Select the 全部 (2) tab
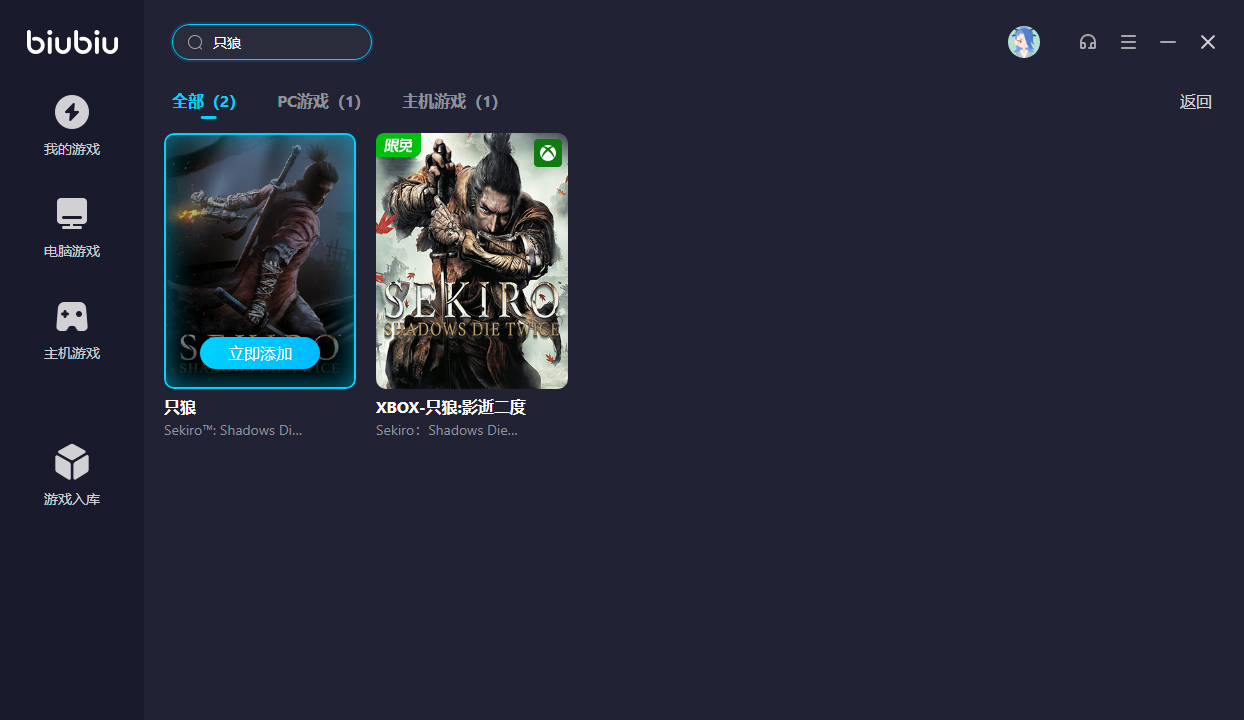Image resolution: width=1244 pixels, height=720 pixels. coord(204,102)
